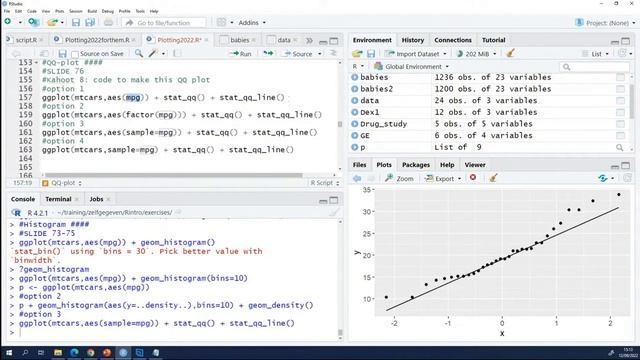Toggle the Source on Save checkbox
The height and width of the screenshot is (360, 640).
[x=75, y=54]
